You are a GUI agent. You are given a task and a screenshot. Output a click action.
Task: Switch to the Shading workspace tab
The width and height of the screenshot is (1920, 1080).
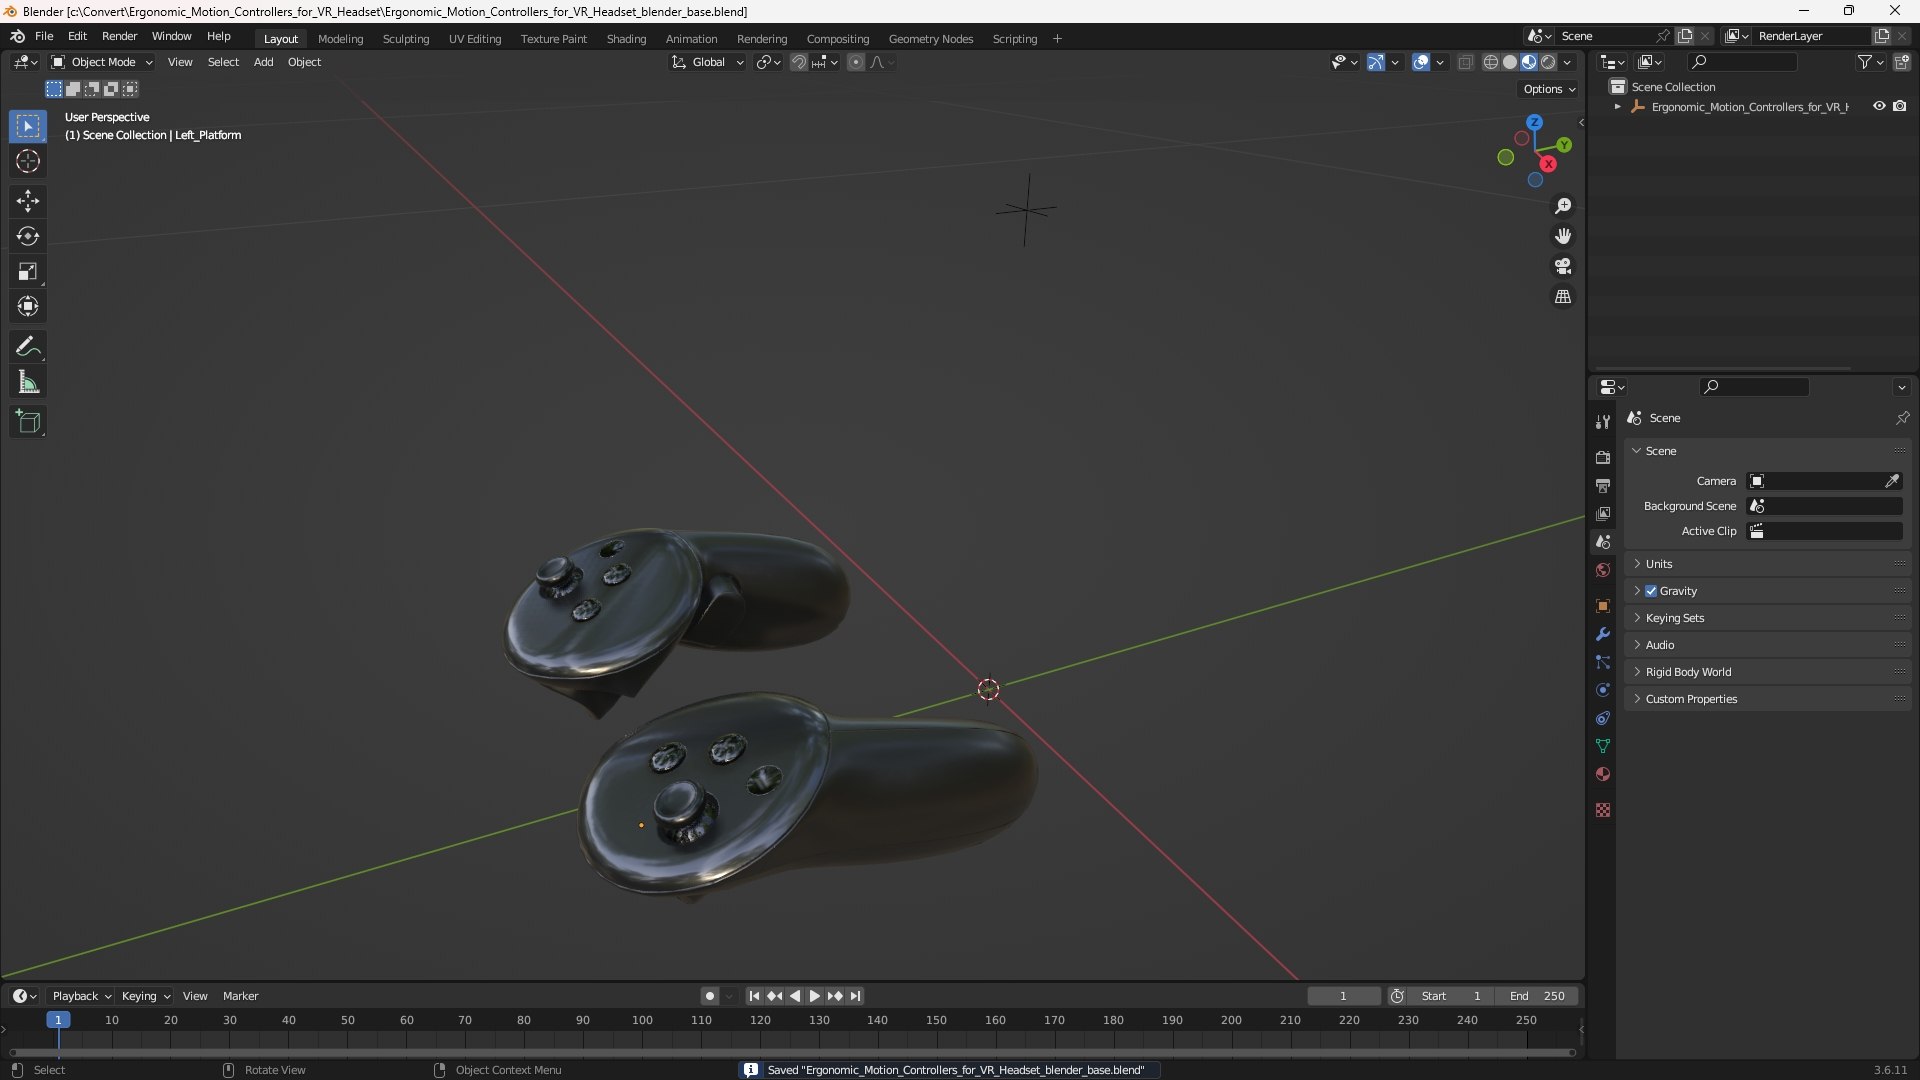coord(626,39)
